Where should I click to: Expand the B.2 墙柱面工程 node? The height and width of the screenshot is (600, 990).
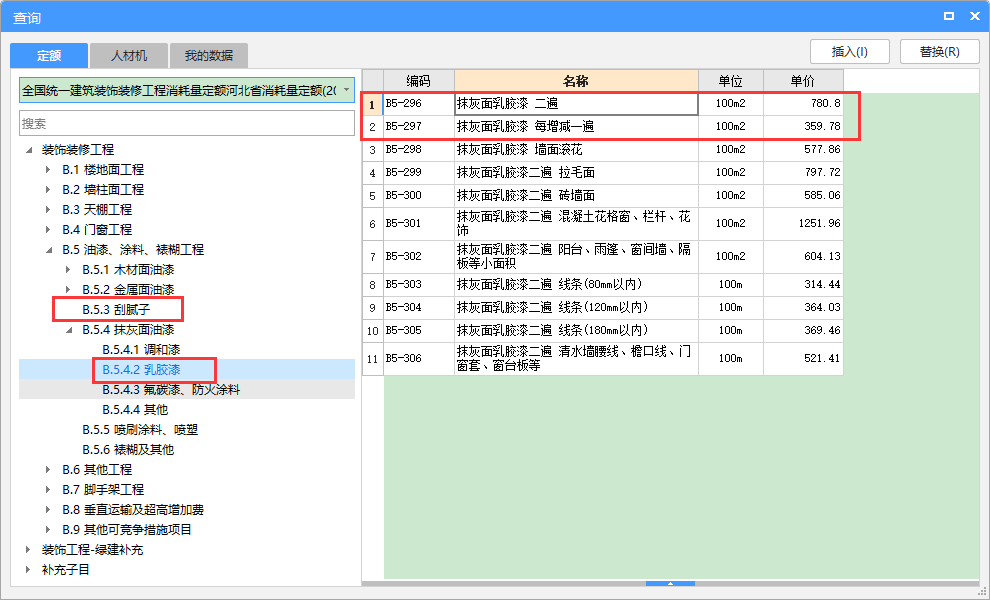(x=49, y=189)
